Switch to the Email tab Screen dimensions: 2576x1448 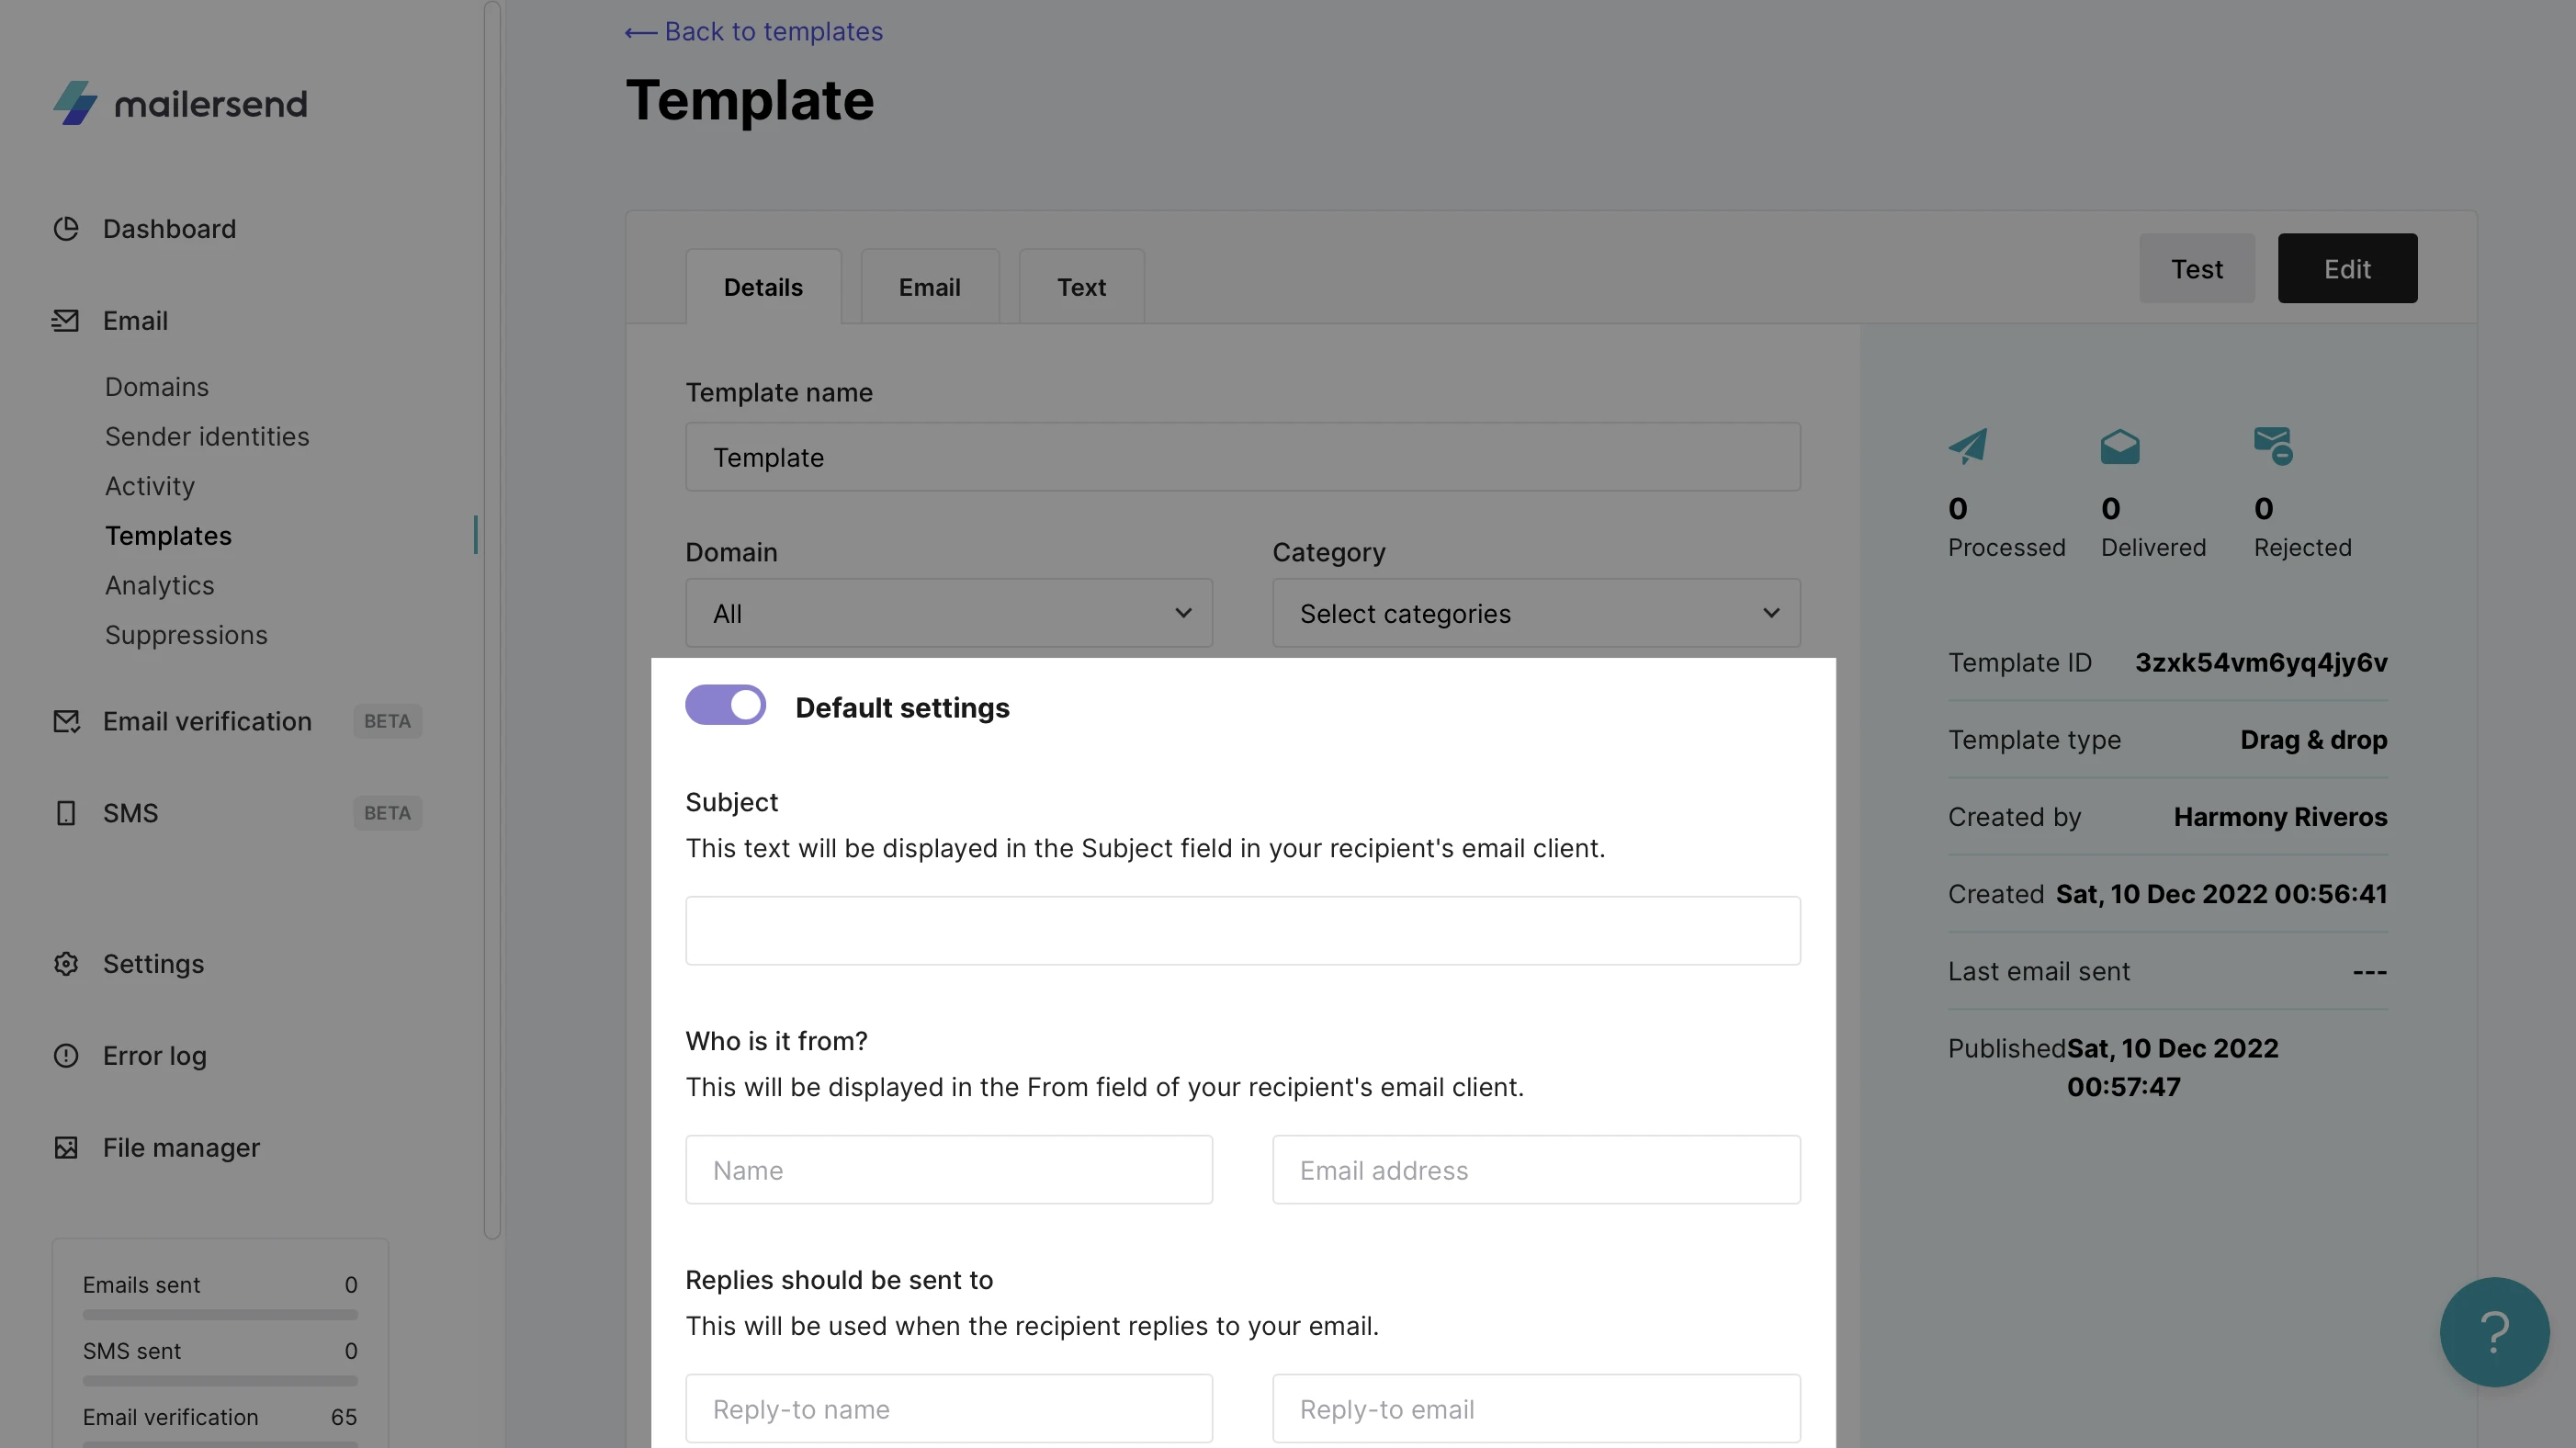click(929, 288)
